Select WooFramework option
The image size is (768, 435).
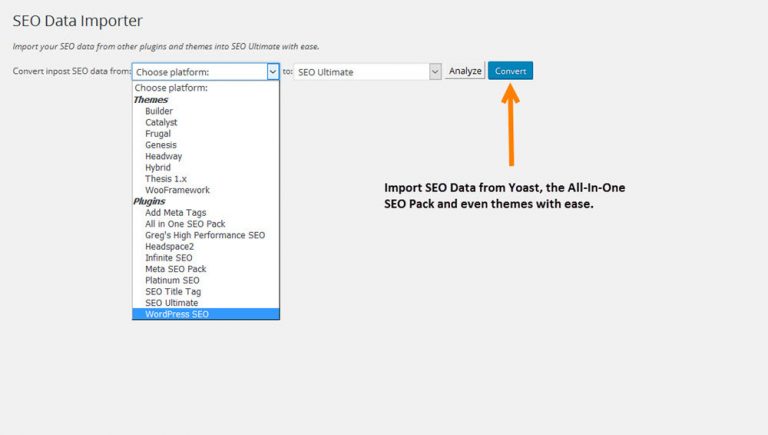[177, 190]
